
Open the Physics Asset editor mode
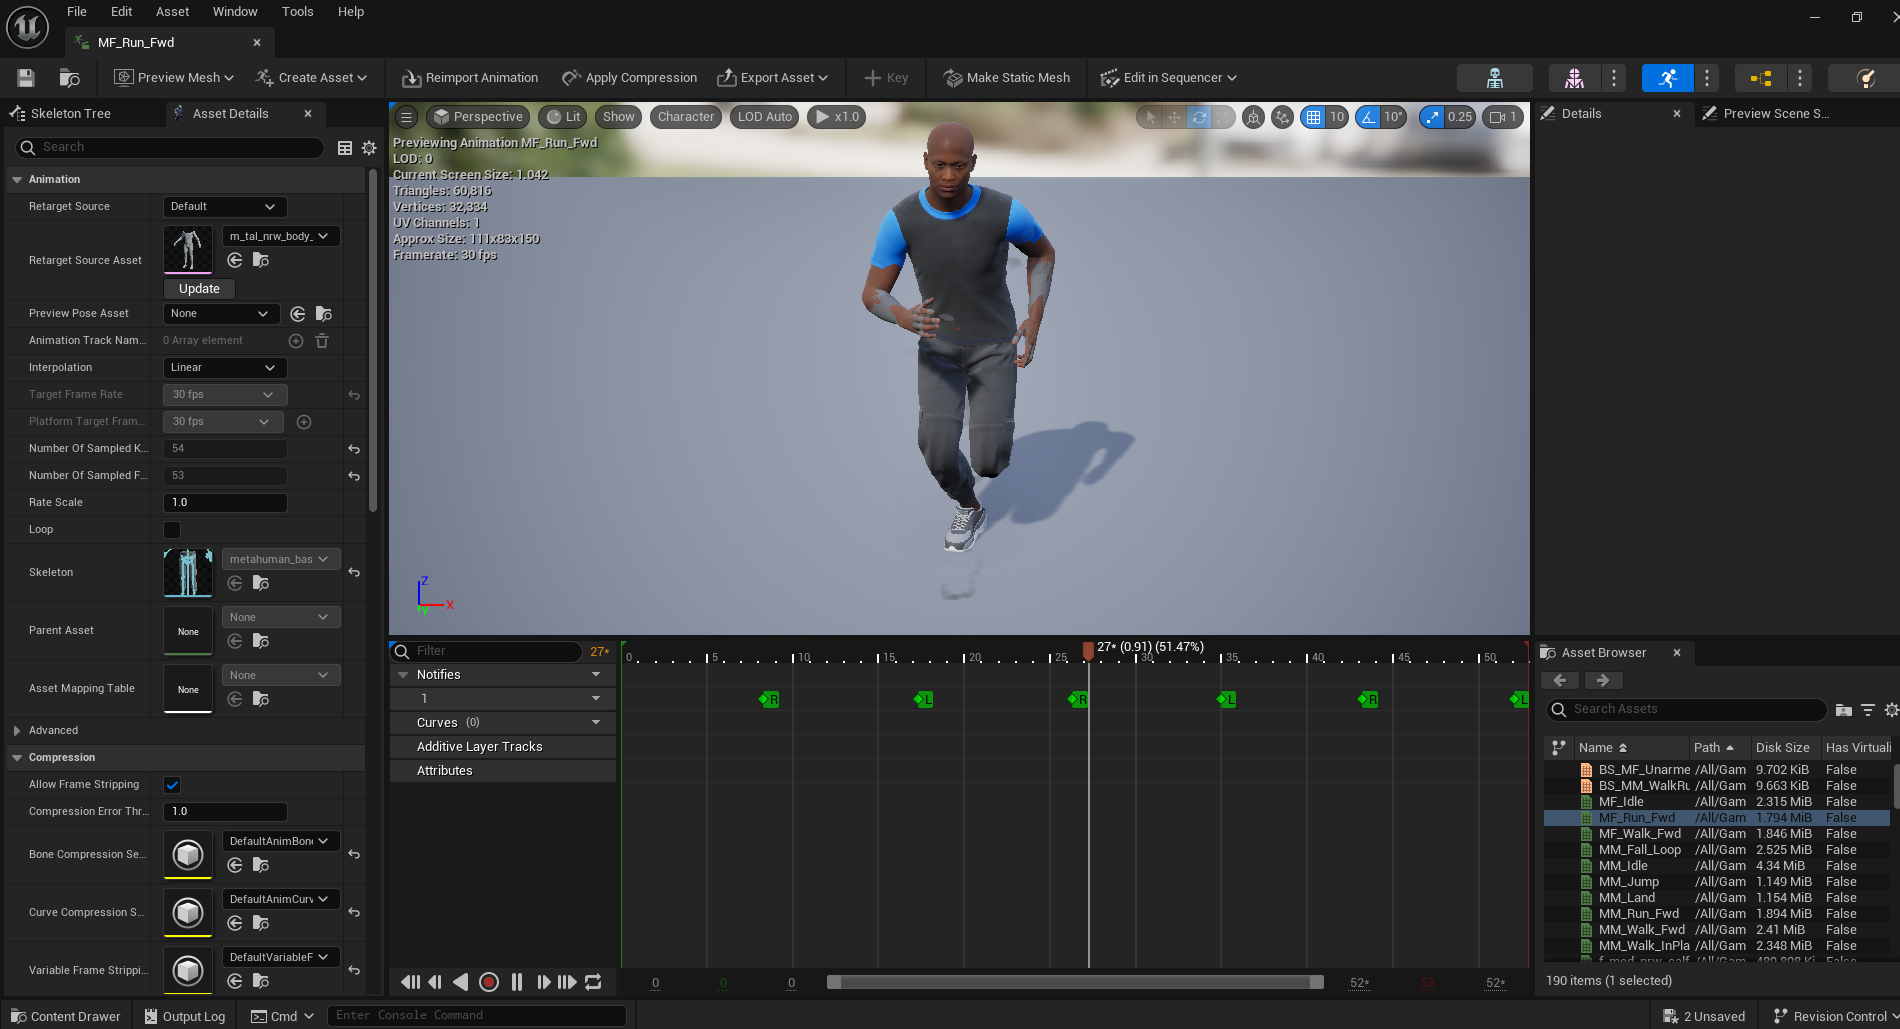[x=1865, y=78]
